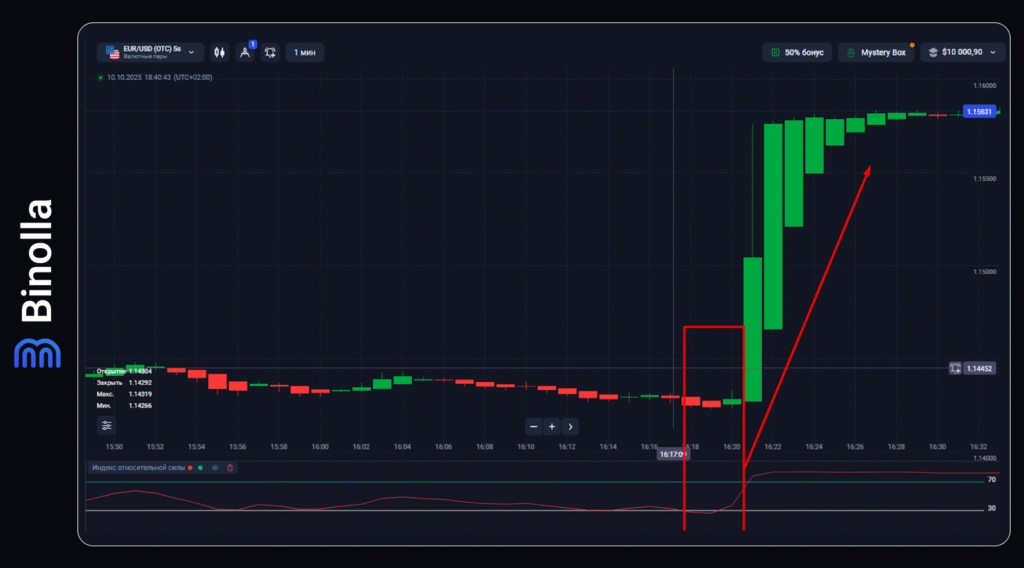The width and height of the screenshot is (1024, 568).
Task: Click the red color dot of RSI indicator
Action: point(190,467)
